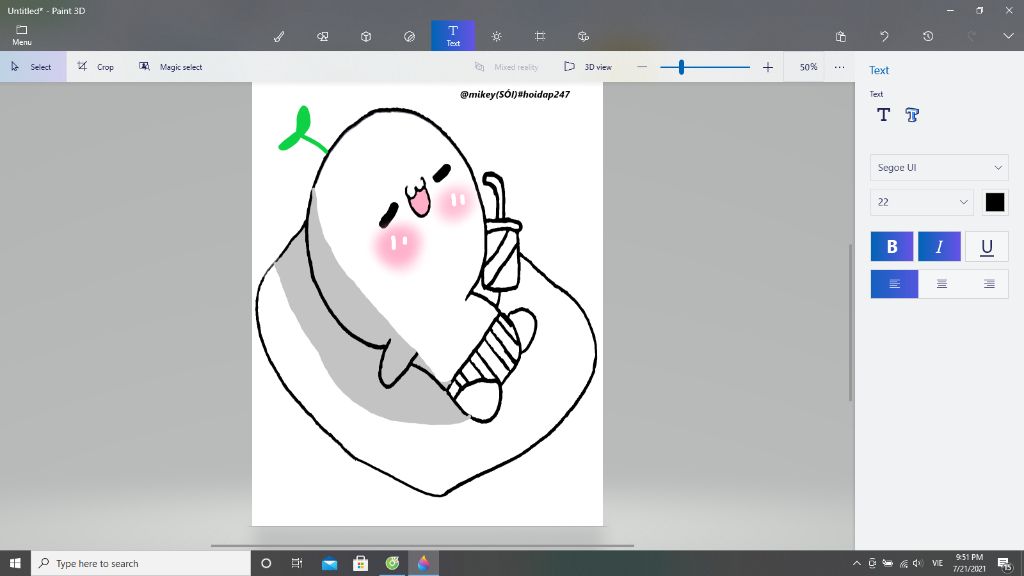Open the Menu
1024x576 pixels.
(22, 36)
